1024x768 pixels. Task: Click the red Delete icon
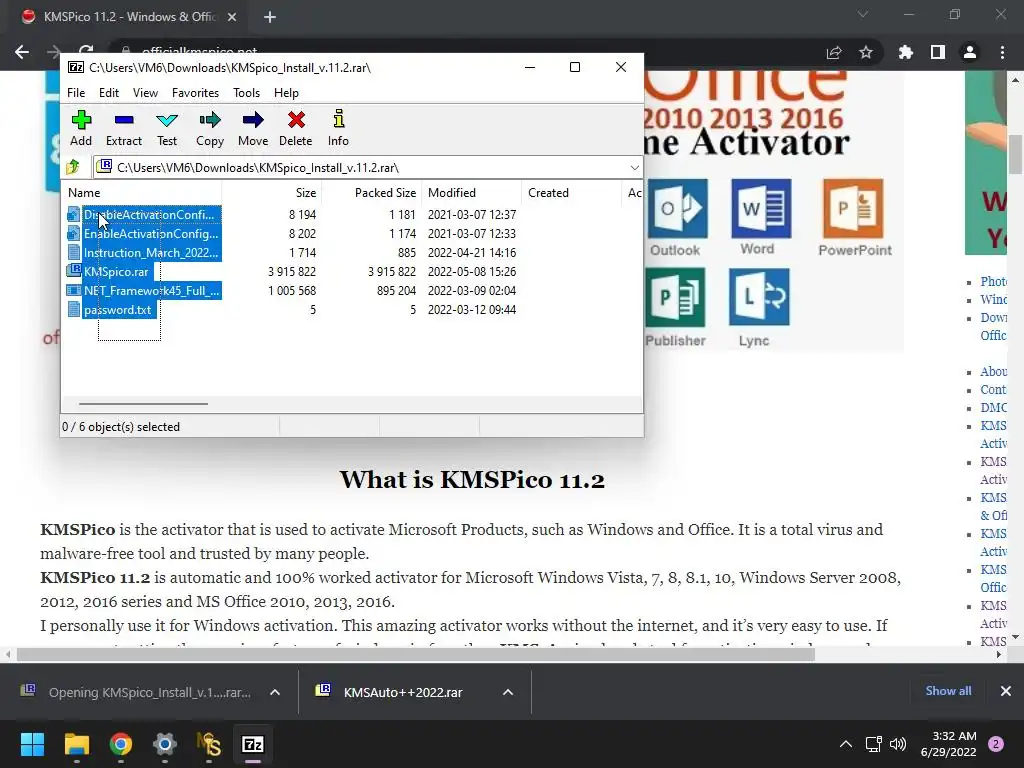(296, 128)
